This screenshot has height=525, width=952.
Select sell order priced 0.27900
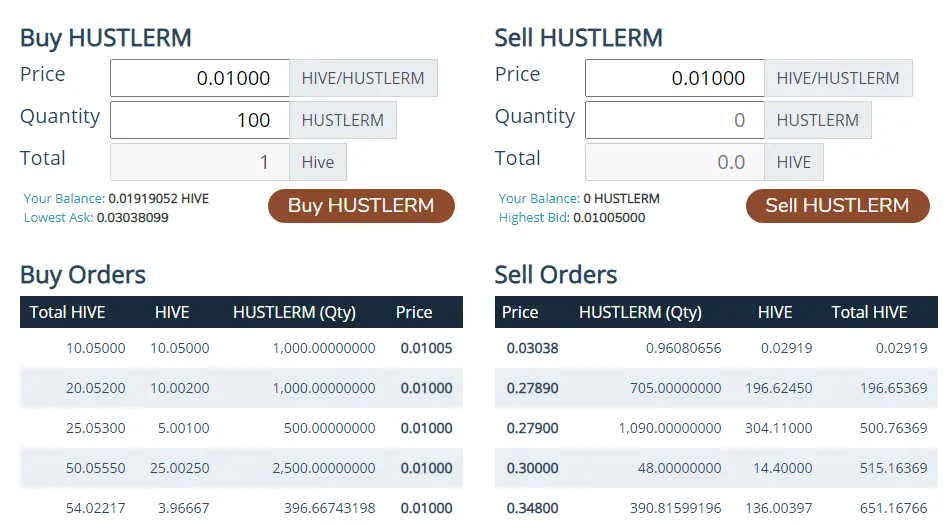coord(716,428)
